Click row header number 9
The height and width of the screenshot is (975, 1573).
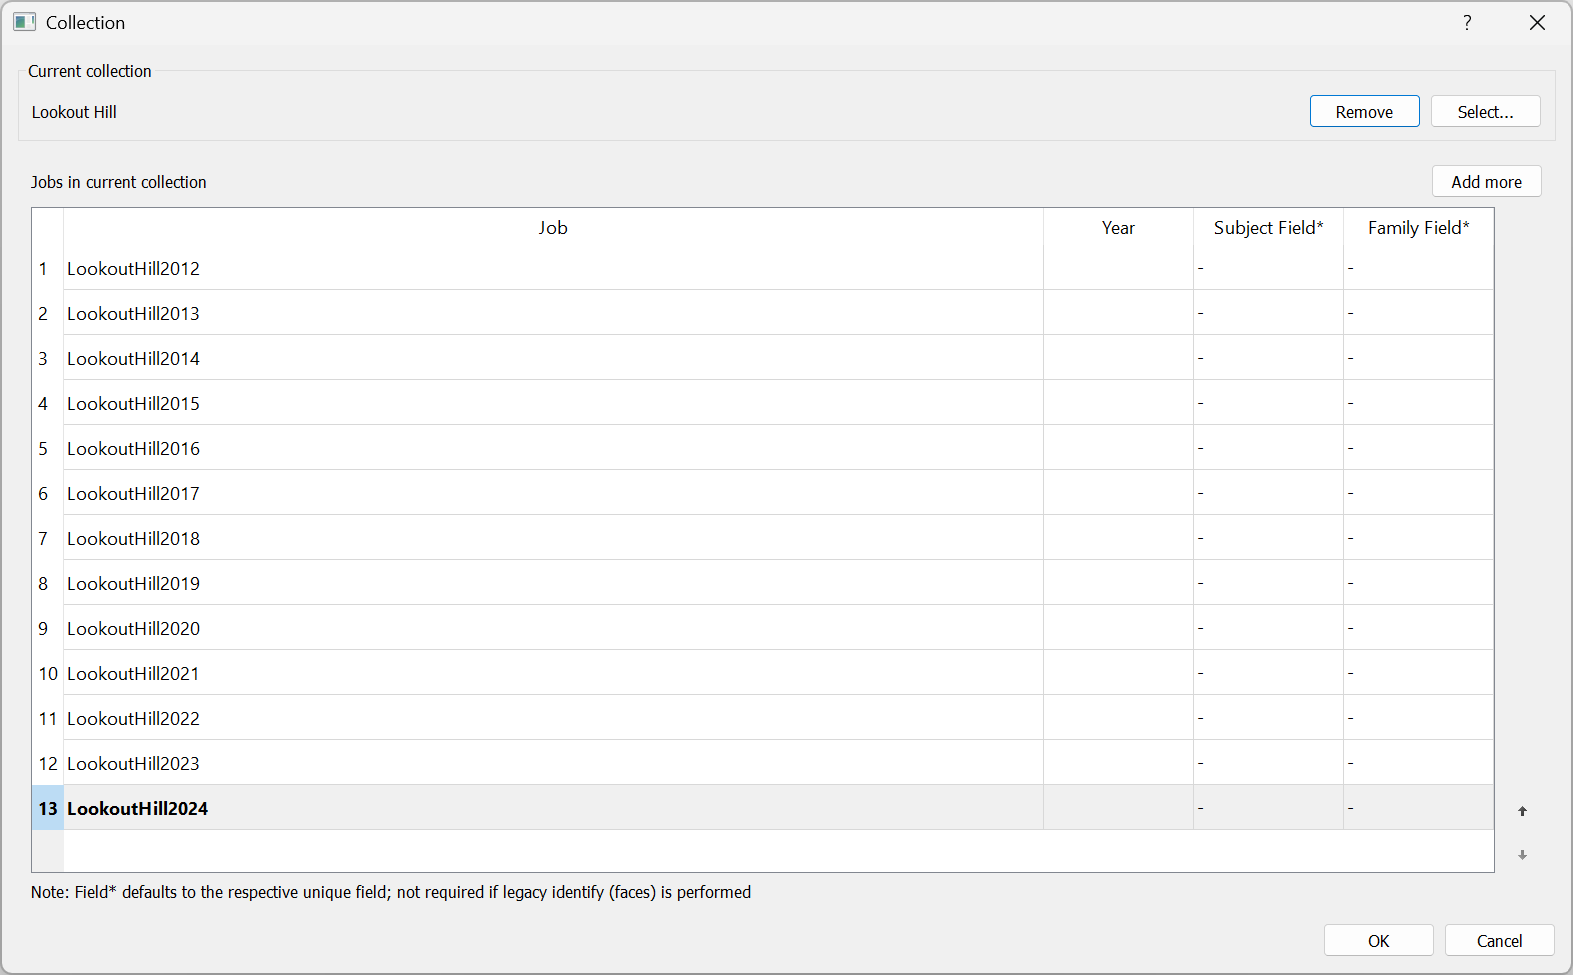click(x=47, y=628)
